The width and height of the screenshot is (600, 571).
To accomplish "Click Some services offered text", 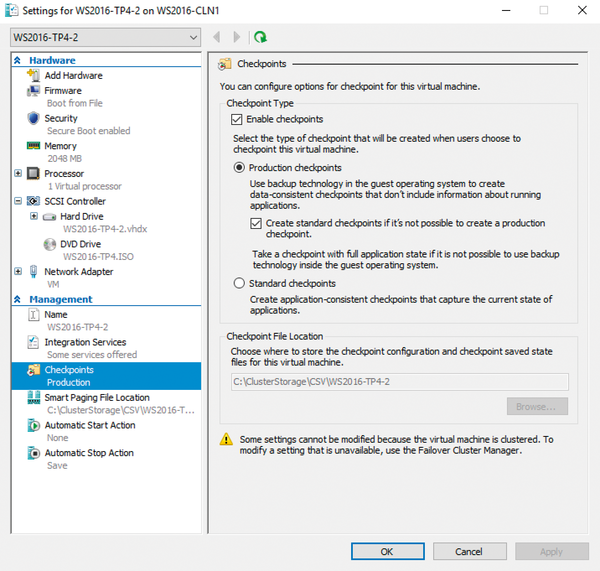I will (x=92, y=355).
